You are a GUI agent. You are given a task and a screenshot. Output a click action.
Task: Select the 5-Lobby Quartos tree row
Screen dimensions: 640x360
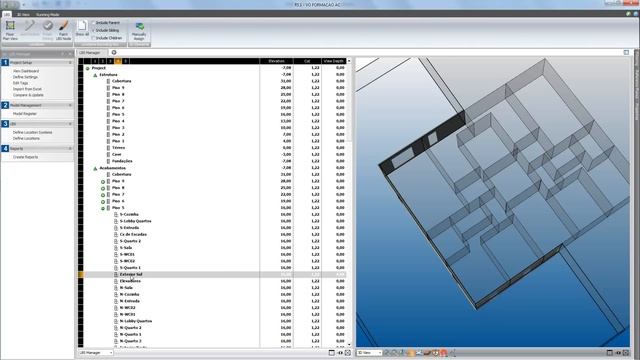(x=215, y=221)
